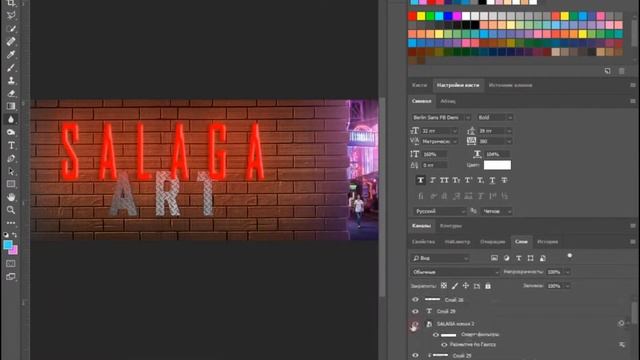Viewport: 640px width, 360px height.
Task: Switch to the История tab
Action: click(547, 242)
